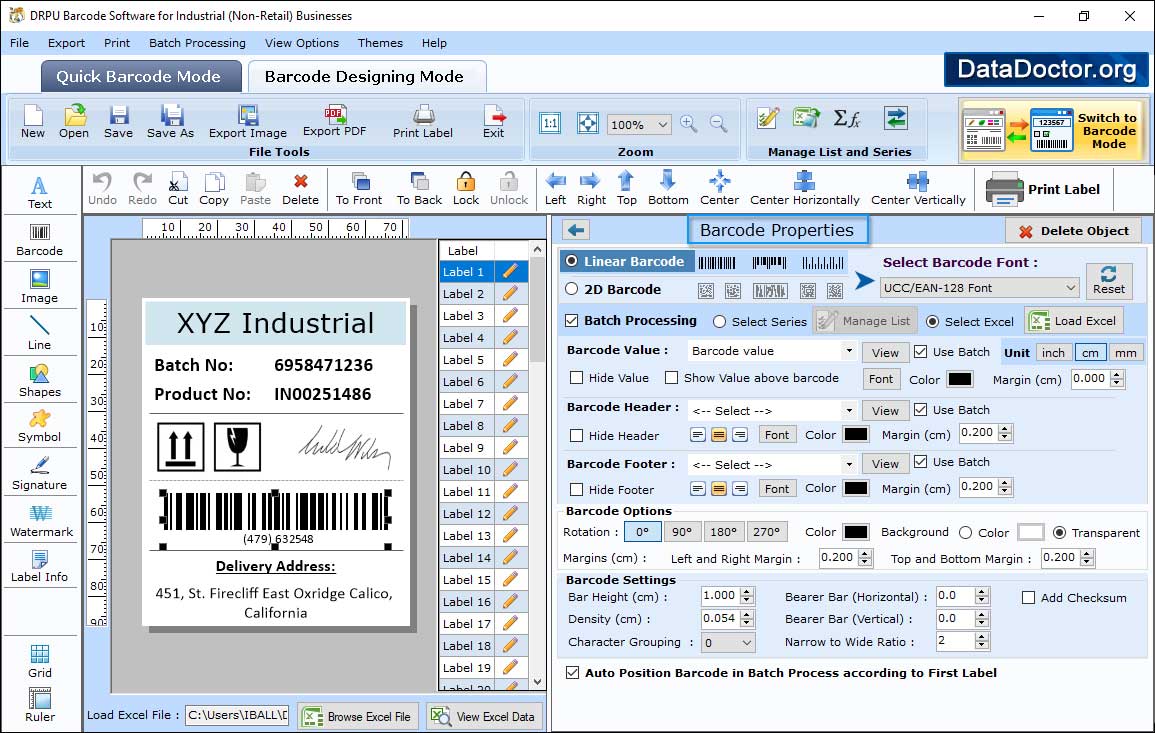The height and width of the screenshot is (733, 1155).
Task: Click Center Horizontally alignment
Action: tap(804, 189)
